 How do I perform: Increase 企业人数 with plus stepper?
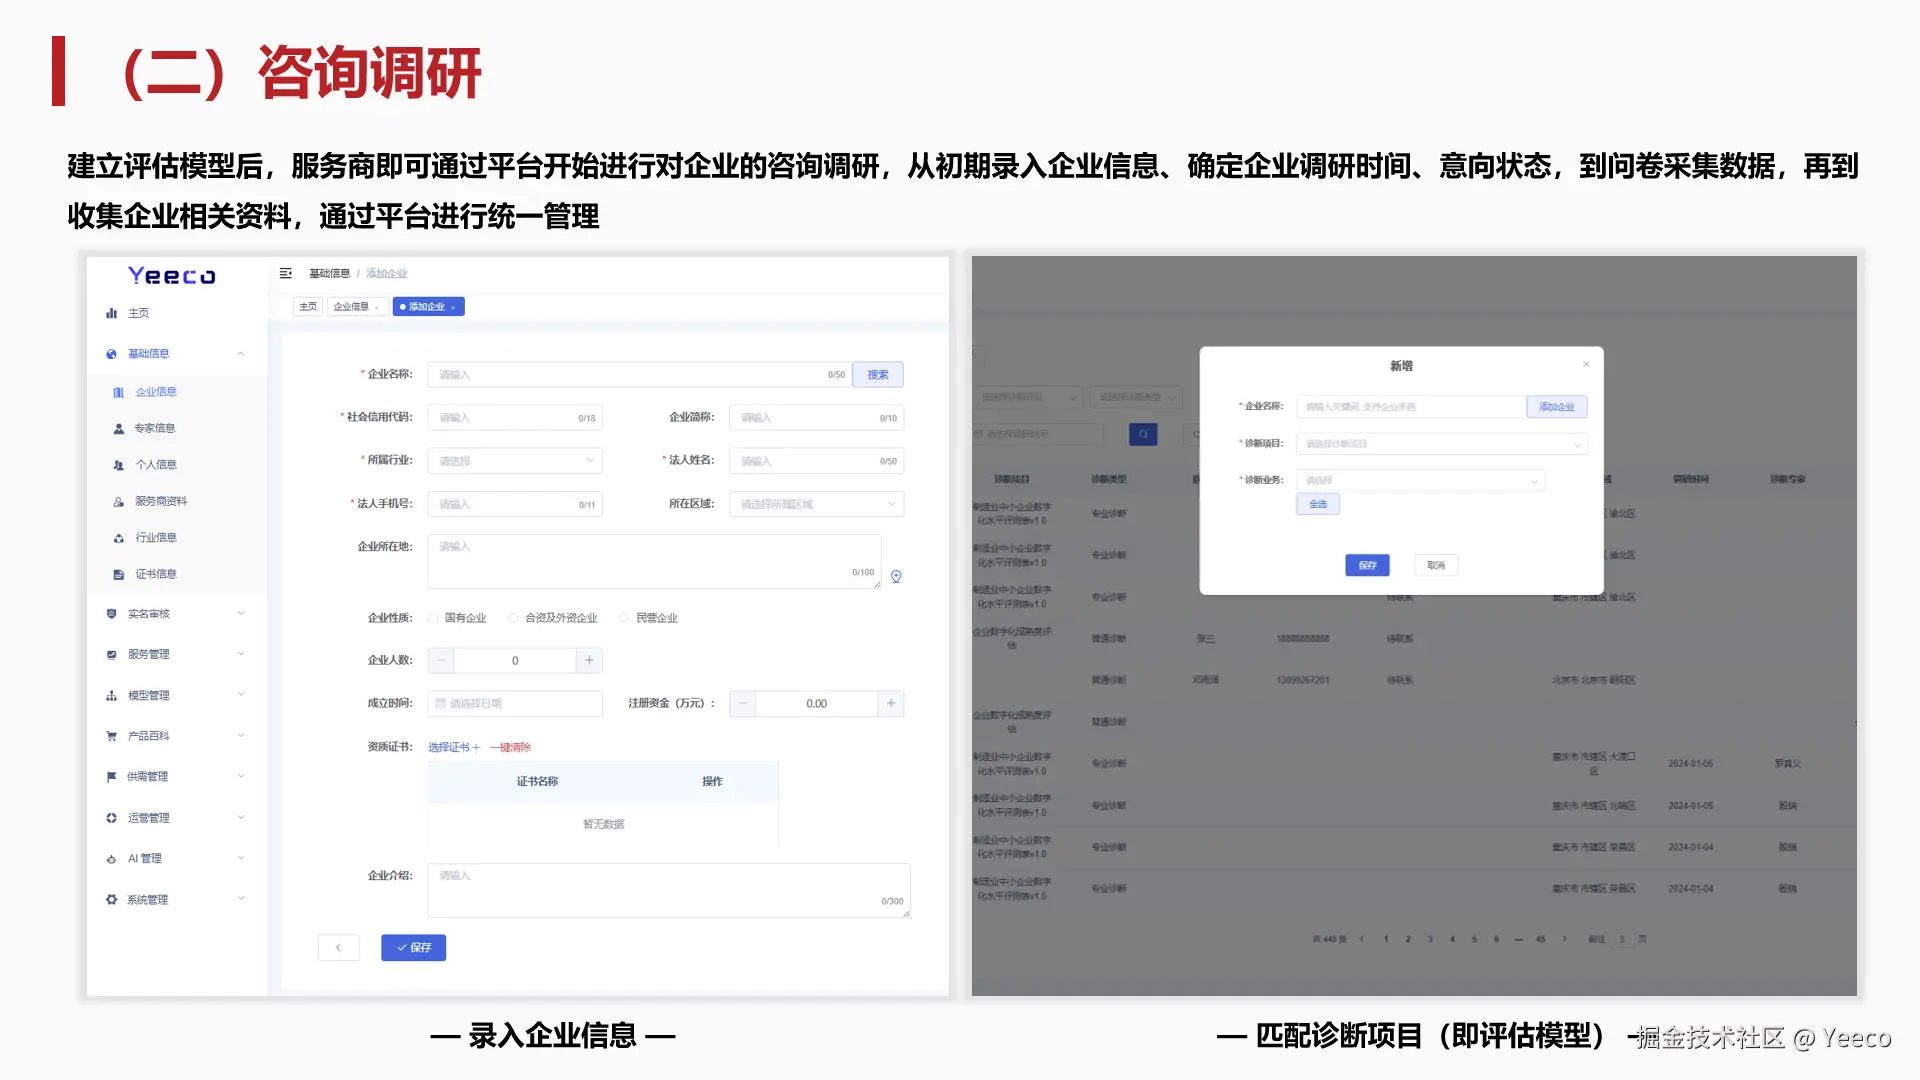click(589, 660)
